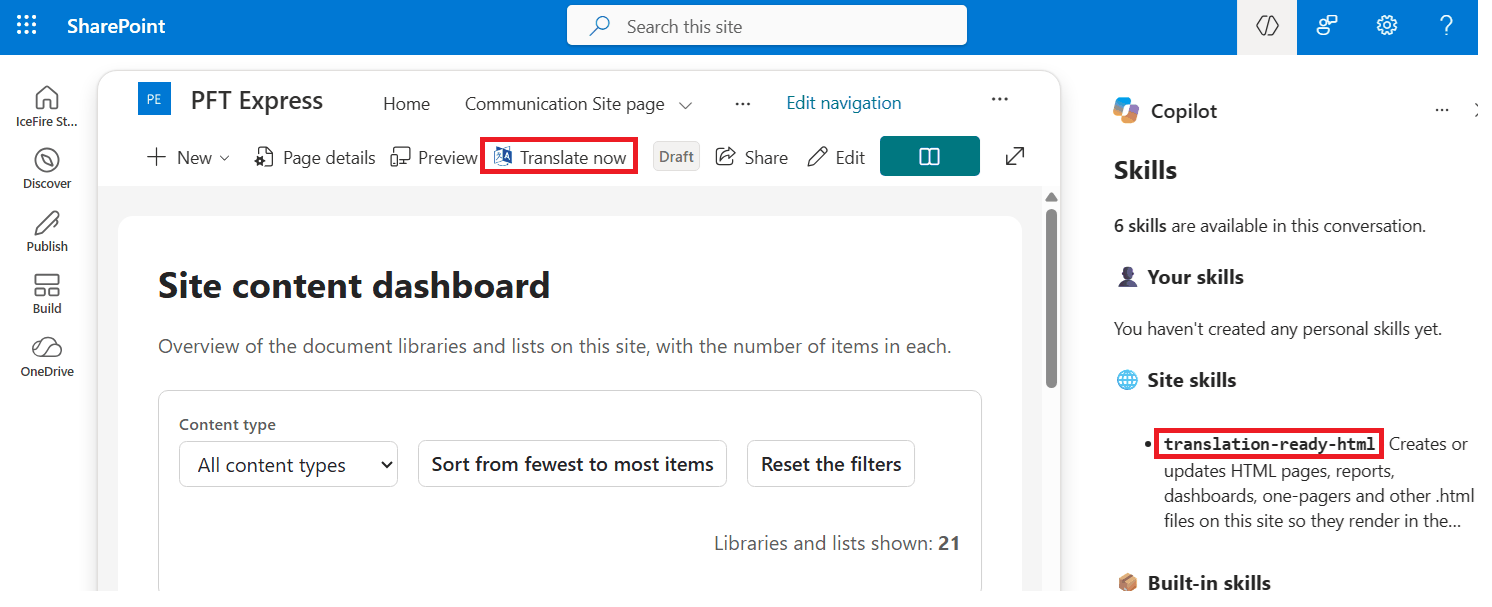Click PFT Express site title

tap(257, 100)
